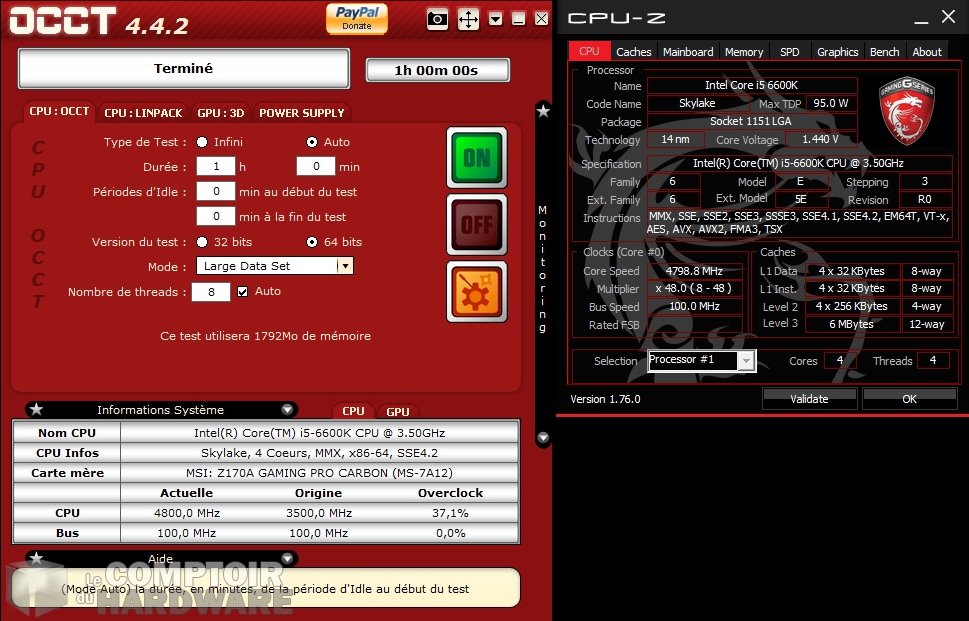The image size is (969, 621).
Task: Click the 37,1% overclock cell
Action: (x=451, y=513)
